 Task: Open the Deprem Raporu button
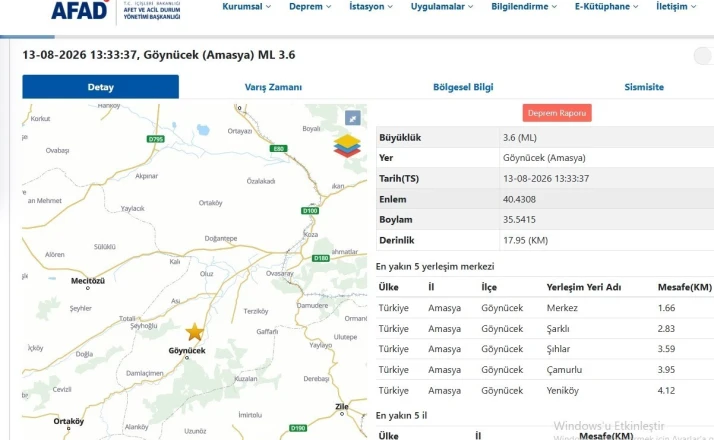557,113
